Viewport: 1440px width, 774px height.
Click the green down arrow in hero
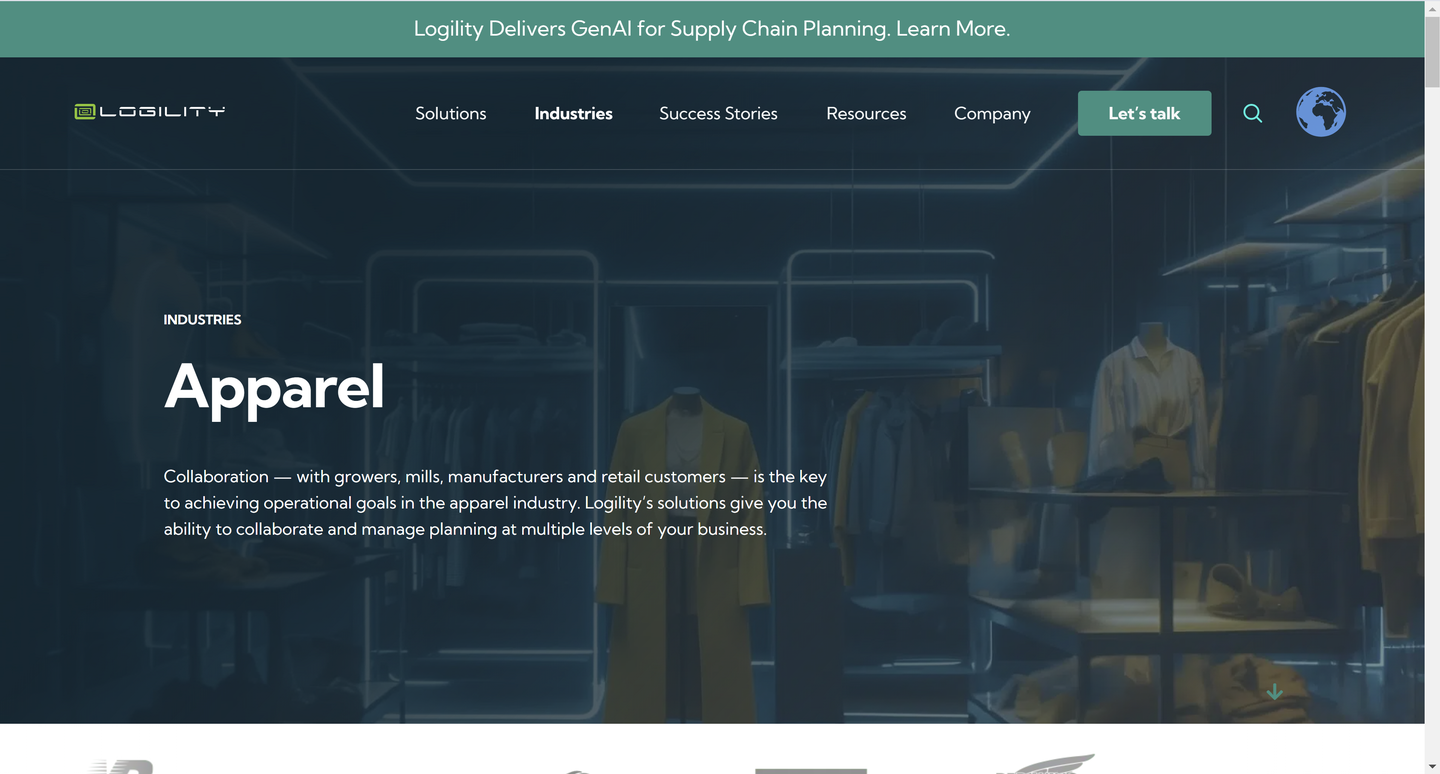pyautogui.click(x=1274, y=692)
